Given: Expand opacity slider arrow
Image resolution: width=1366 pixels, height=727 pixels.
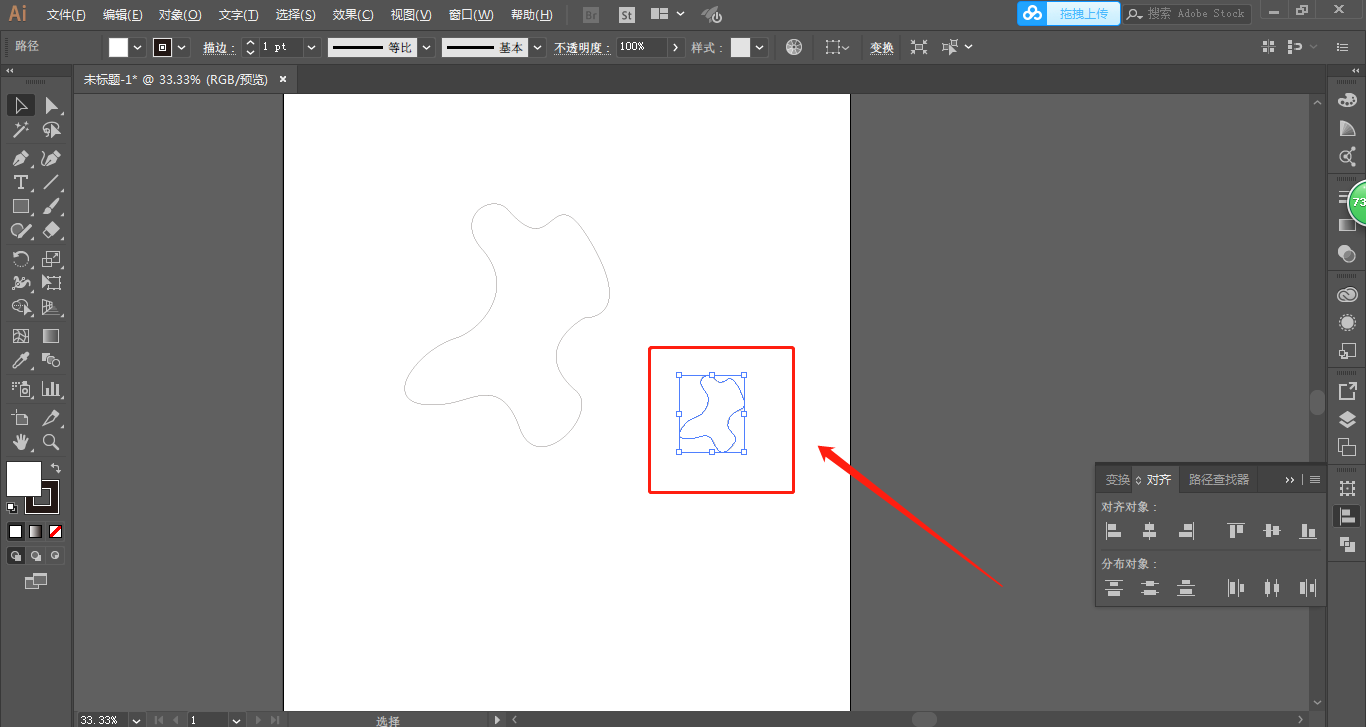Looking at the screenshot, I should coord(676,47).
